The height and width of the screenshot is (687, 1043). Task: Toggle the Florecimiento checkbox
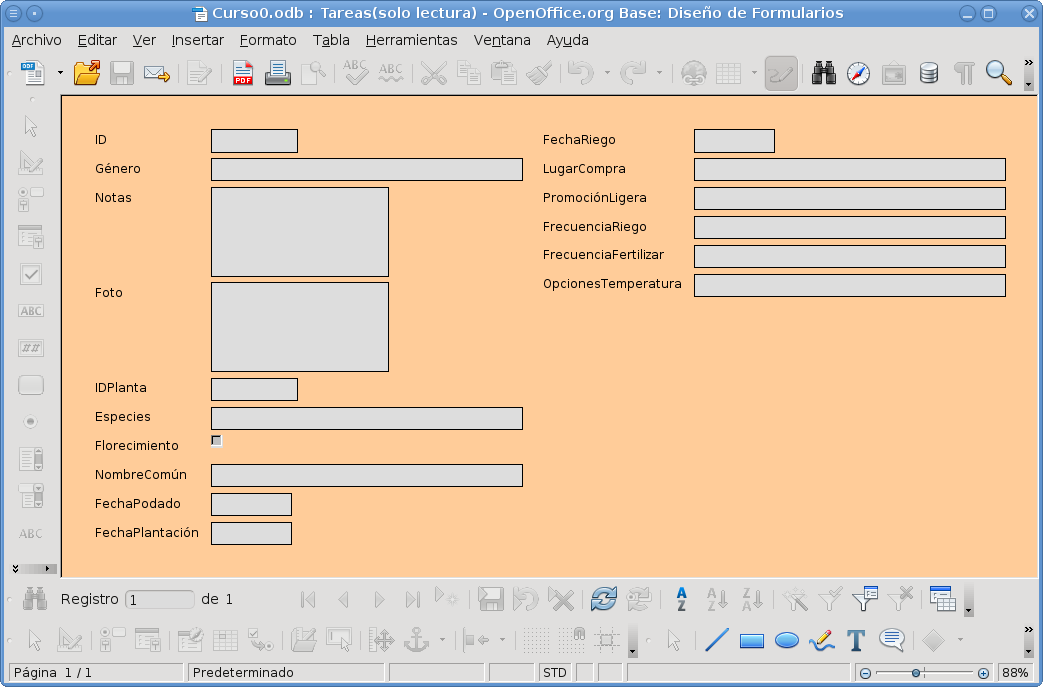tap(215, 440)
